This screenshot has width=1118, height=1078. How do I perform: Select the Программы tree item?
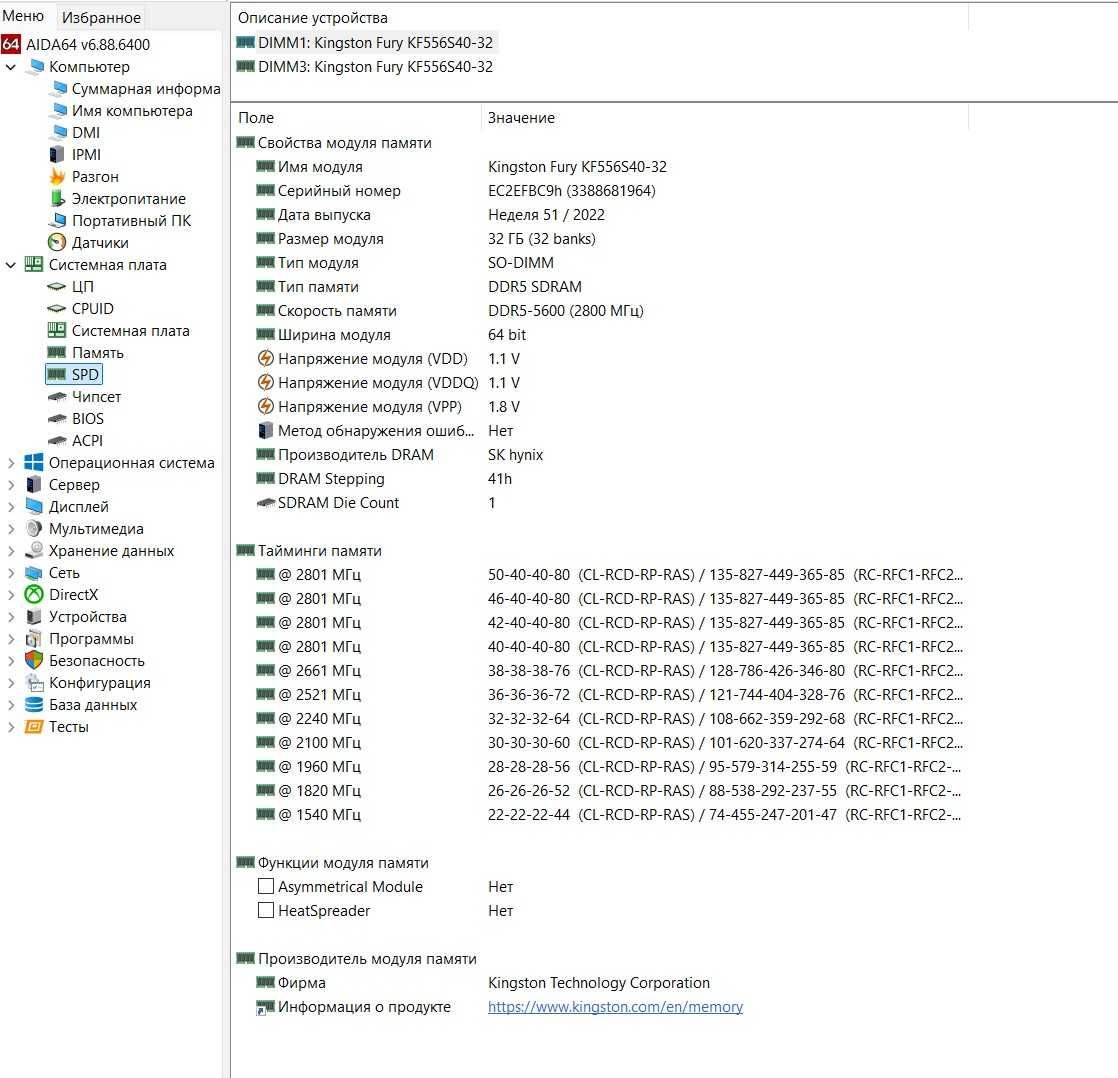(91, 639)
